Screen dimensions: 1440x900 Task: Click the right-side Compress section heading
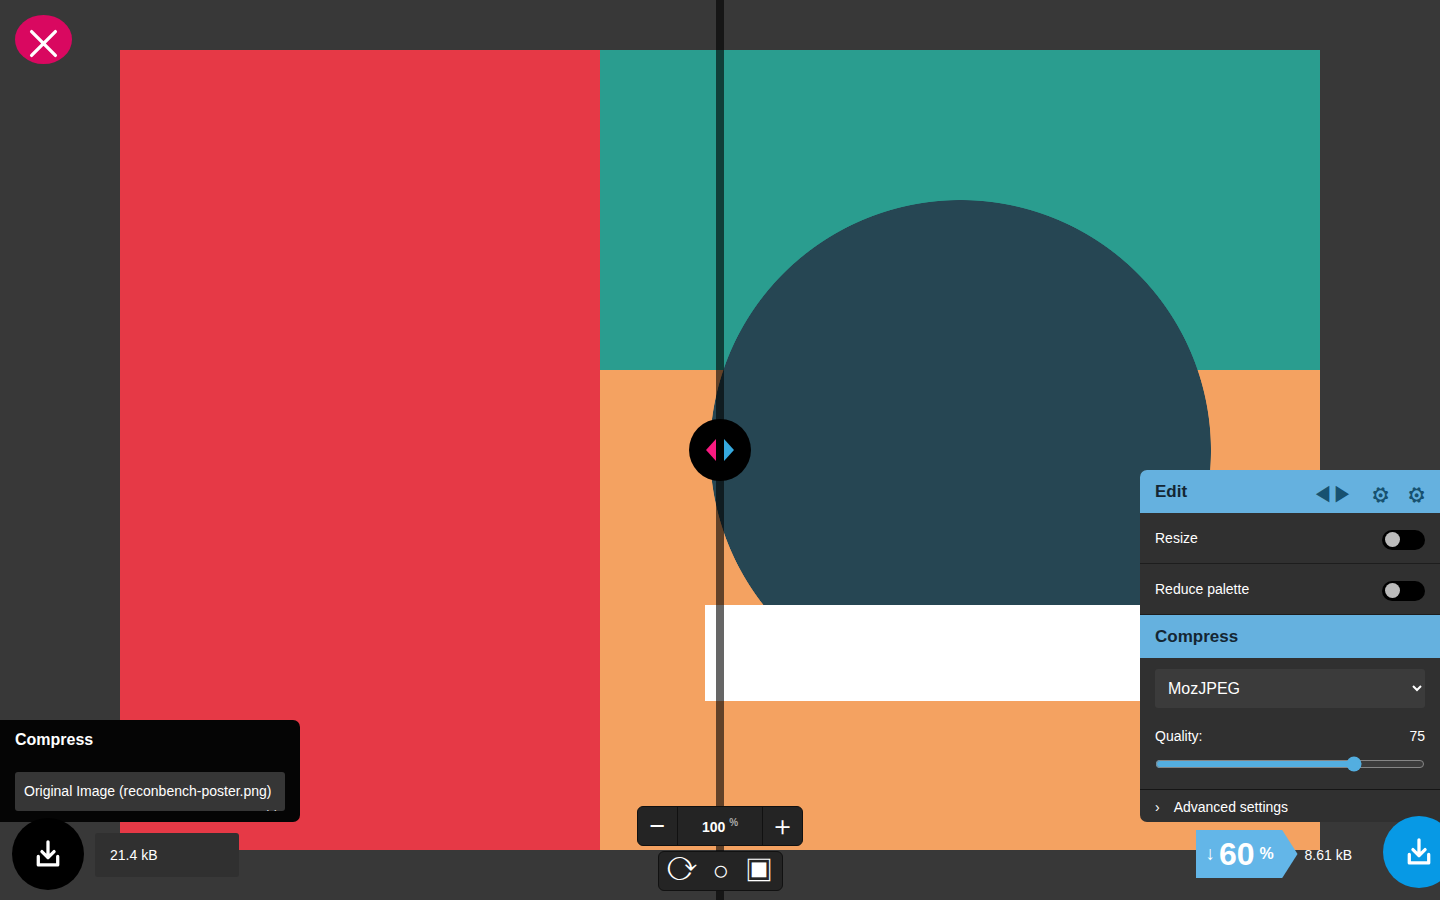click(x=1196, y=637)
